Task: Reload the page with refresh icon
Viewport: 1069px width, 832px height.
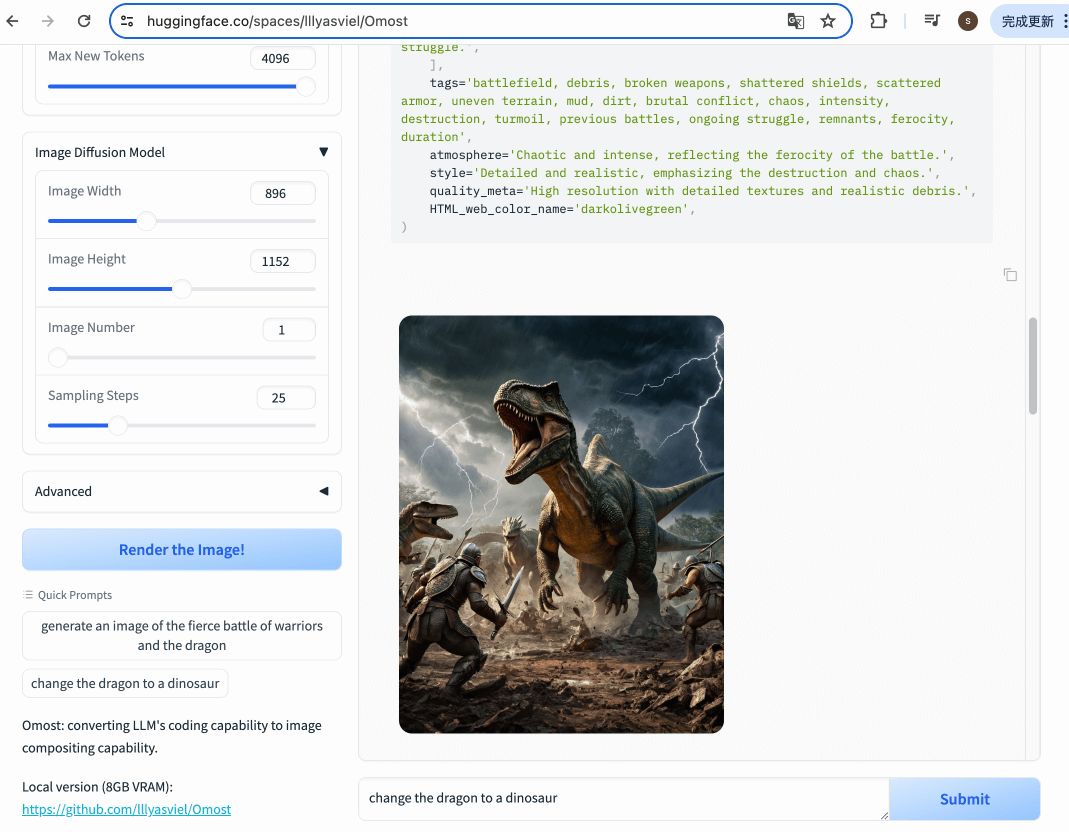Action: coord(84,21)
